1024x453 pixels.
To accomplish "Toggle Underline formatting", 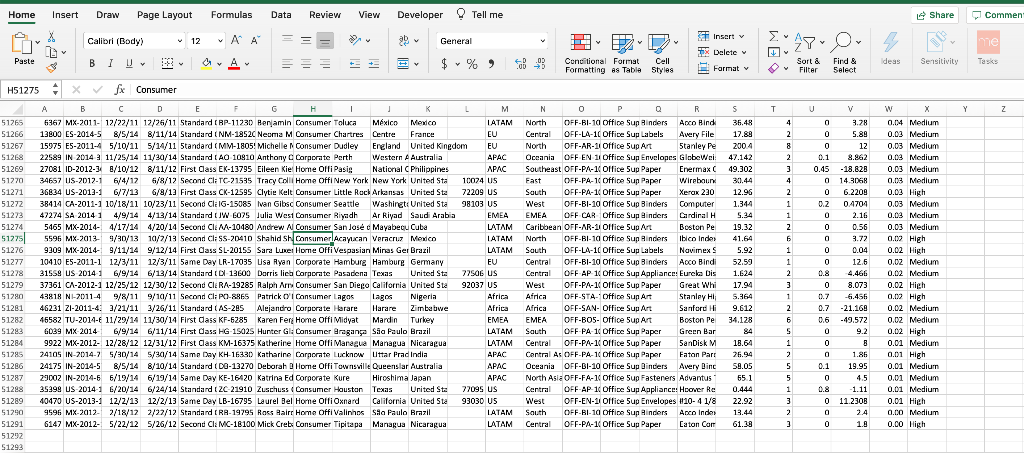I will click(x=129, y=63).
